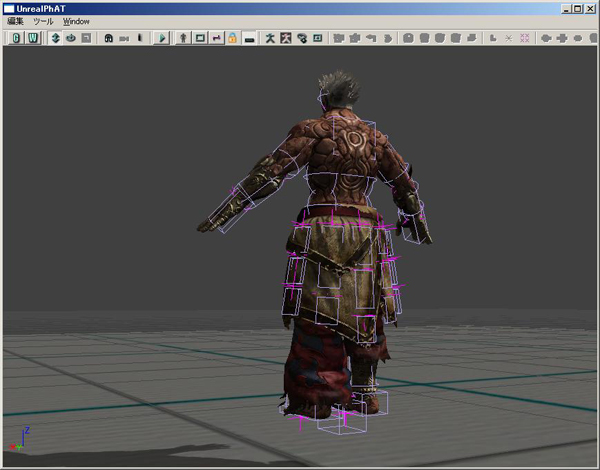This screenshot has height=470, width=600.
Task: Click the first grey body icon after teal box
Action: coord(339,38)
